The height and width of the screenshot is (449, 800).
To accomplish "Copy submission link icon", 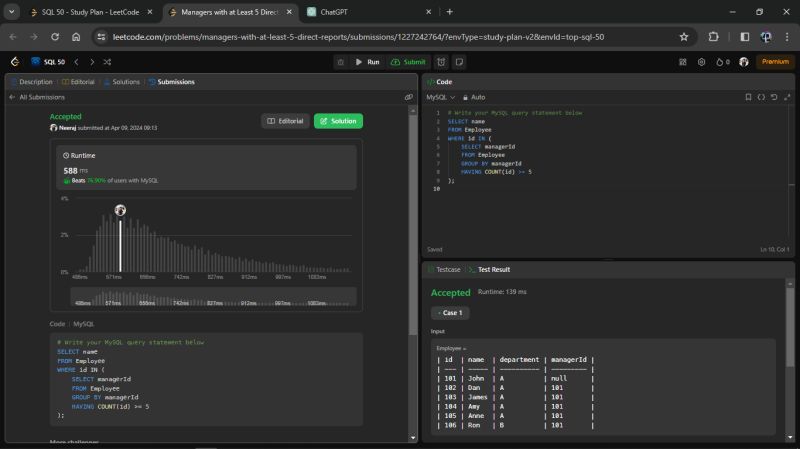I will click(x=408, y=97).
